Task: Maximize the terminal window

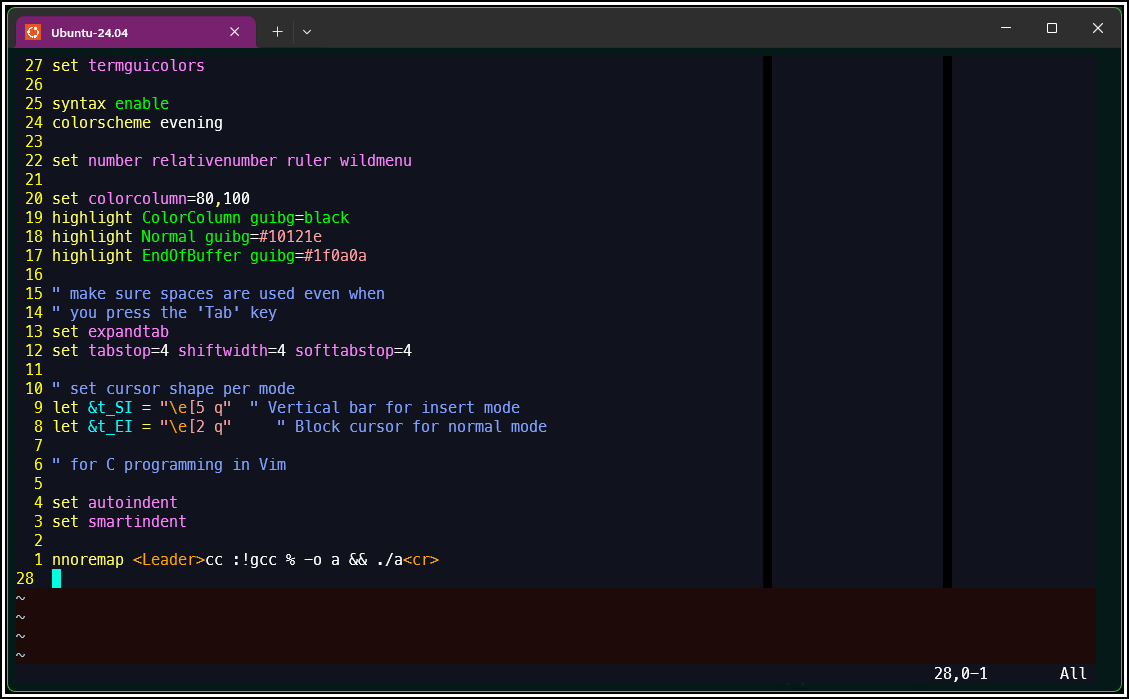Action: [x=1052, y=28]
